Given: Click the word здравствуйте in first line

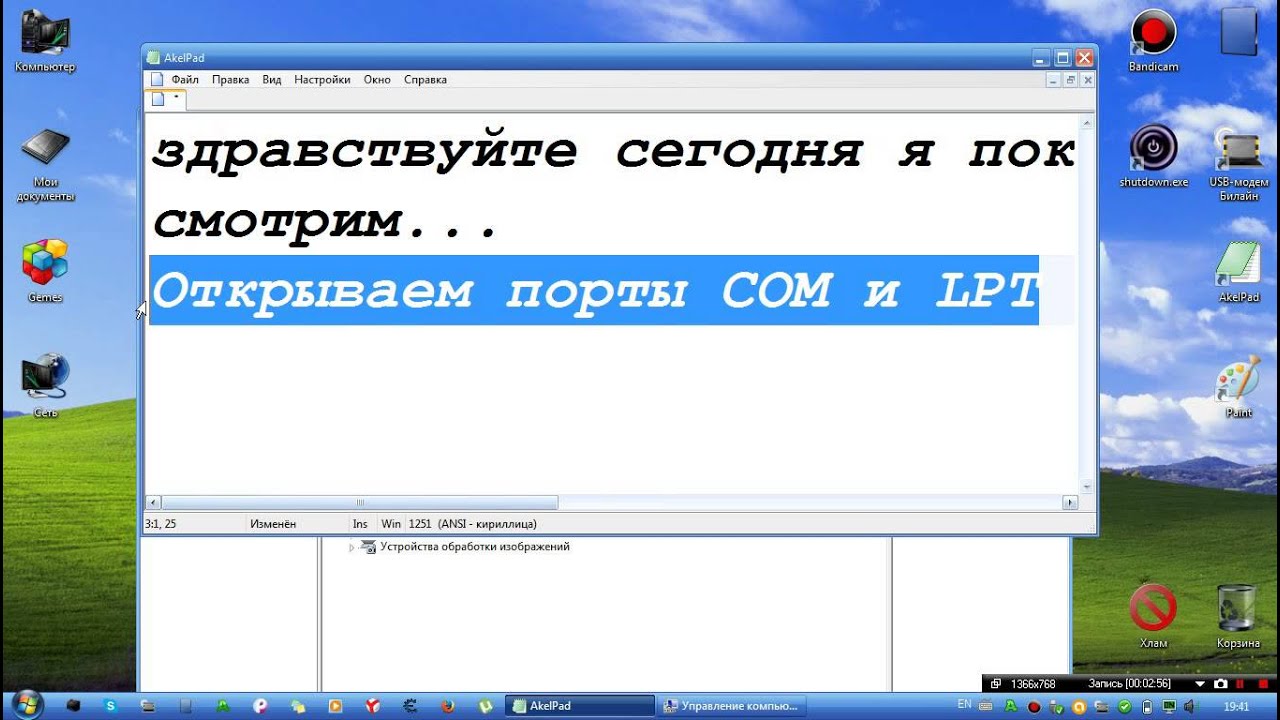Looking at the screenshot, I should 365,152.
